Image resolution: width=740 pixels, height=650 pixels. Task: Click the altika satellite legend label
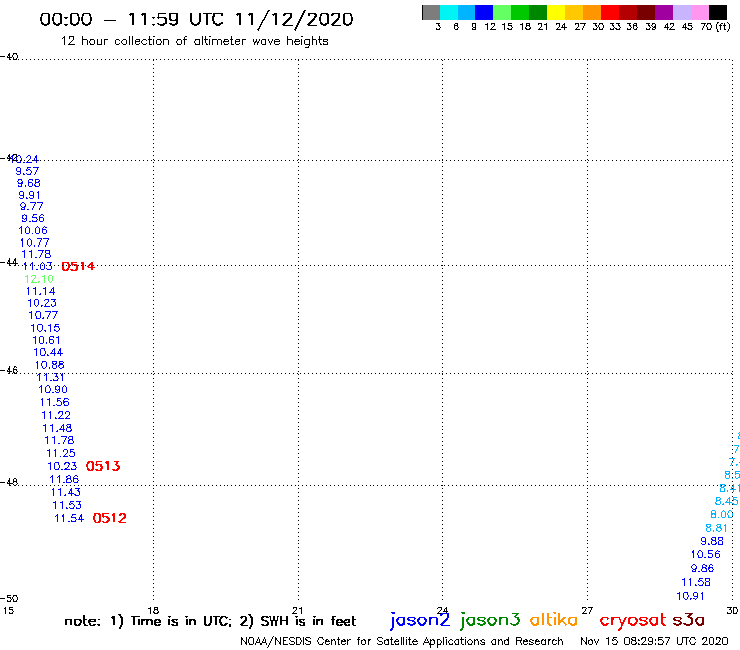pyautogui.click(x=554, y=620)
